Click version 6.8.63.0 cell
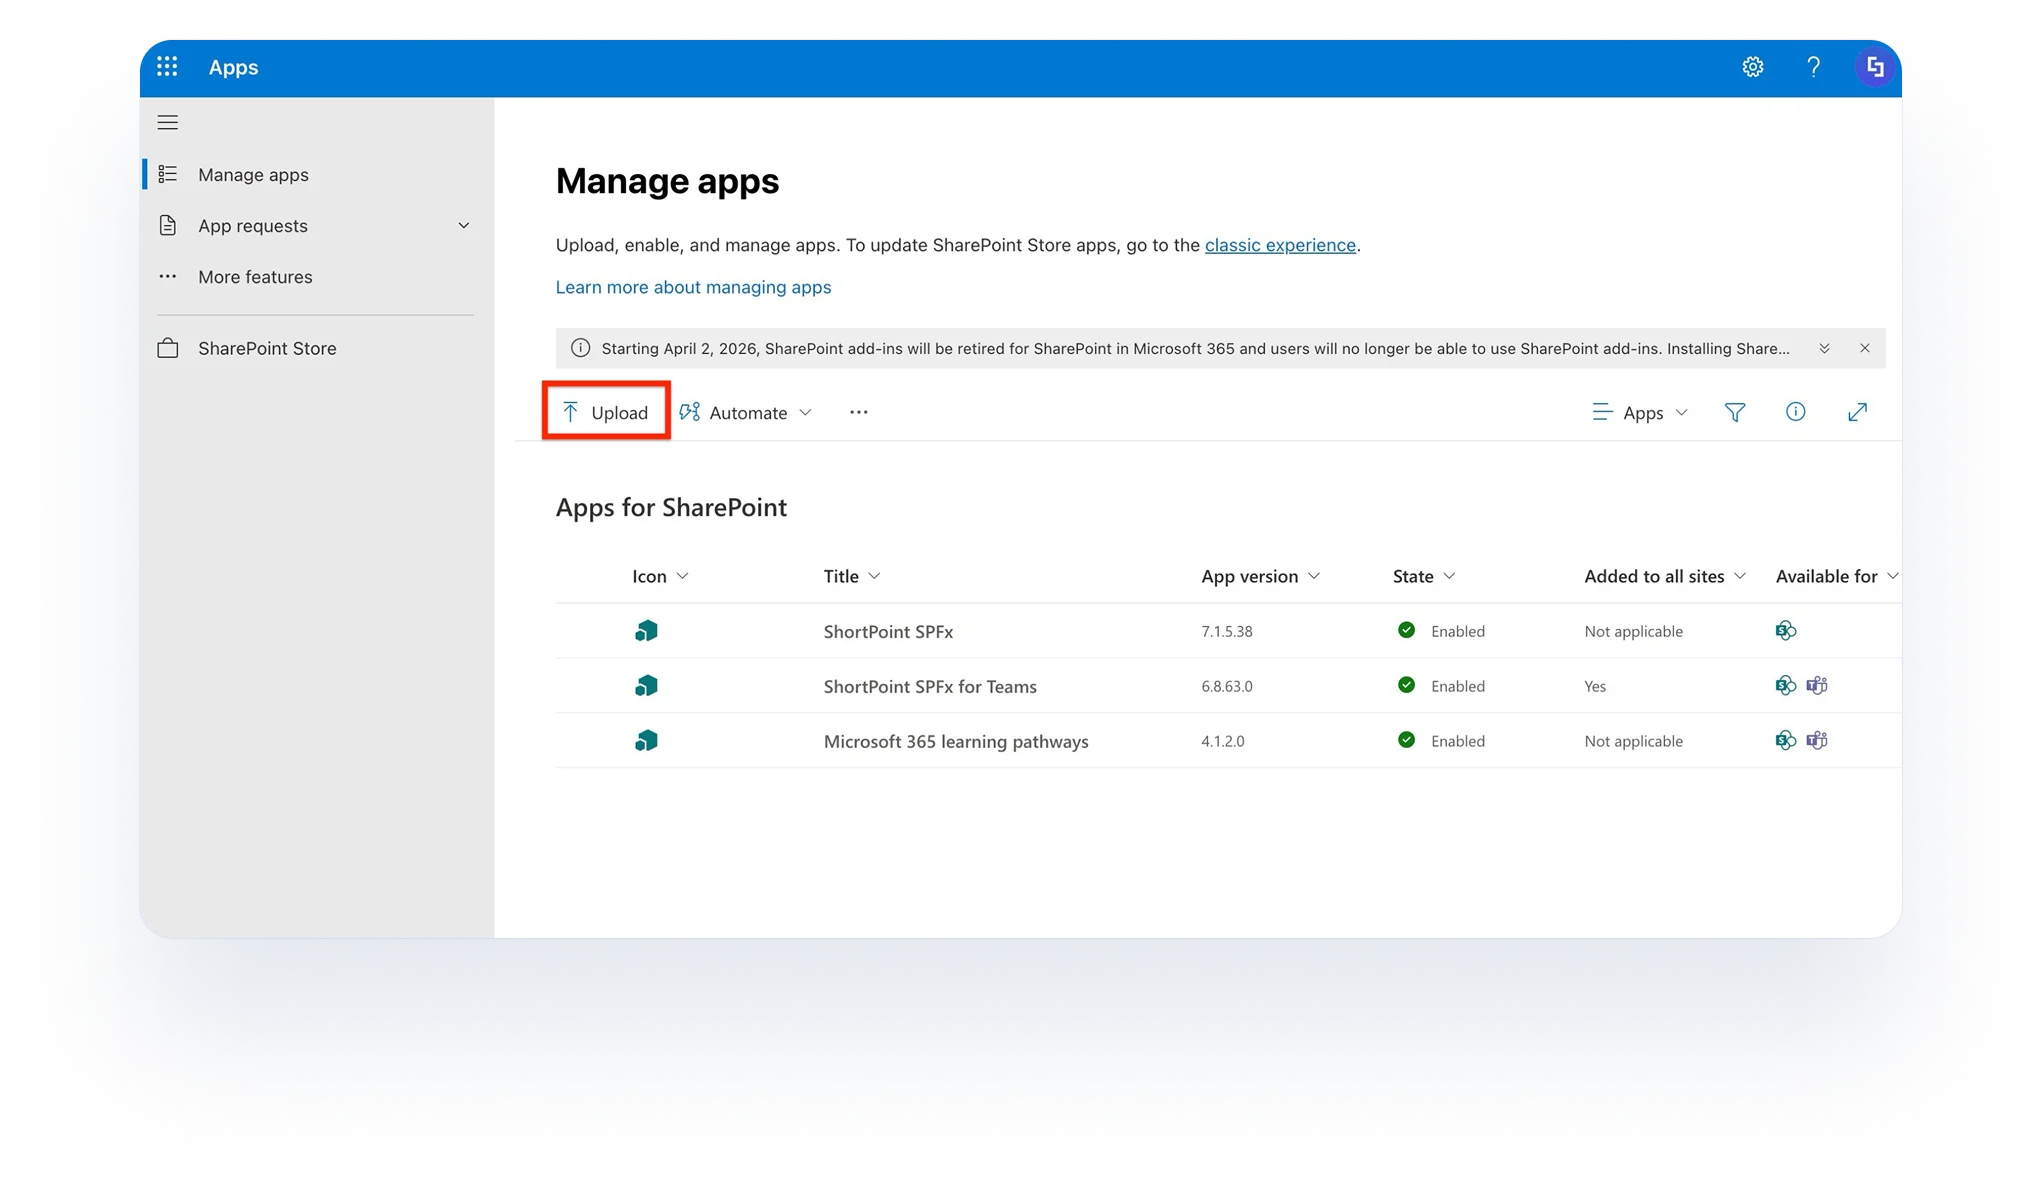 pyautogui.click(x=1227, y=686)
